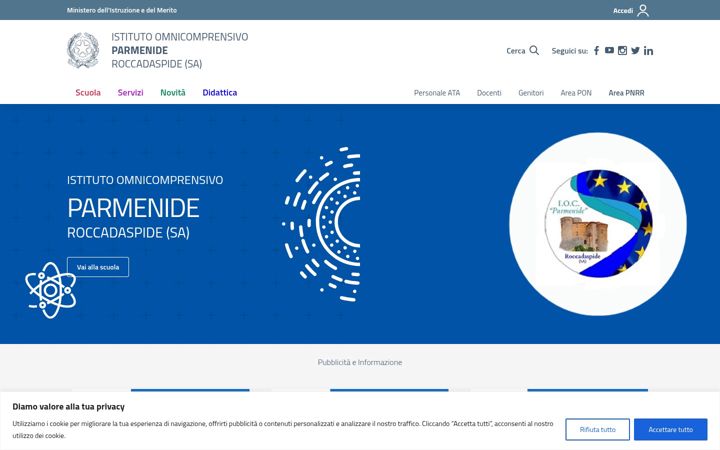Open the Novità menu
The image size is (720, 450).
click(173, 93)
